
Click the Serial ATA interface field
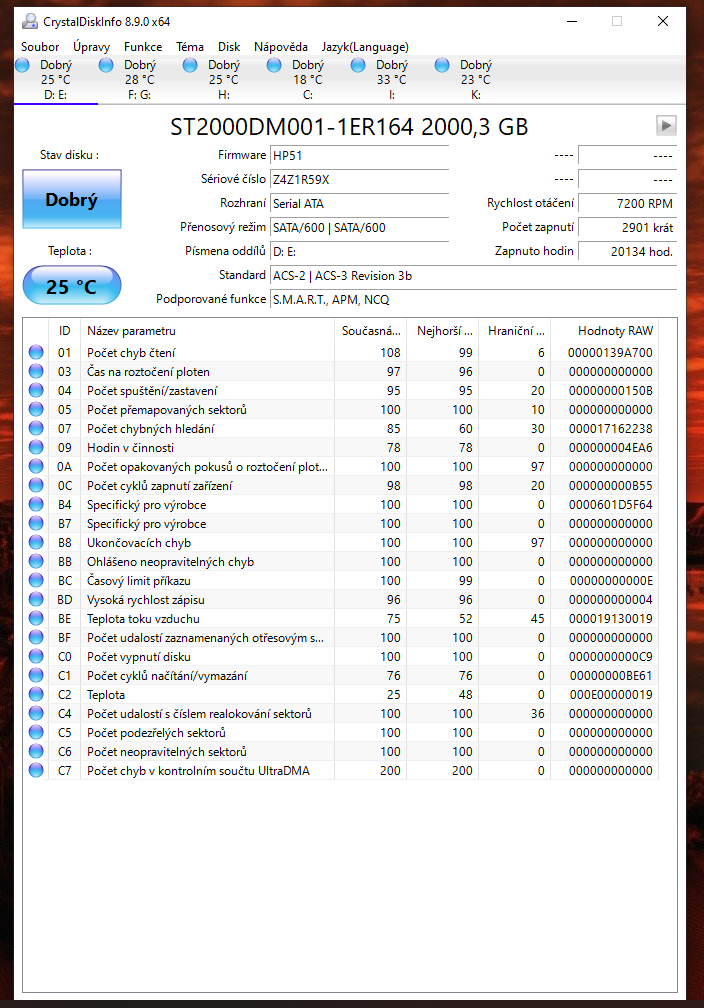point(359,204)
